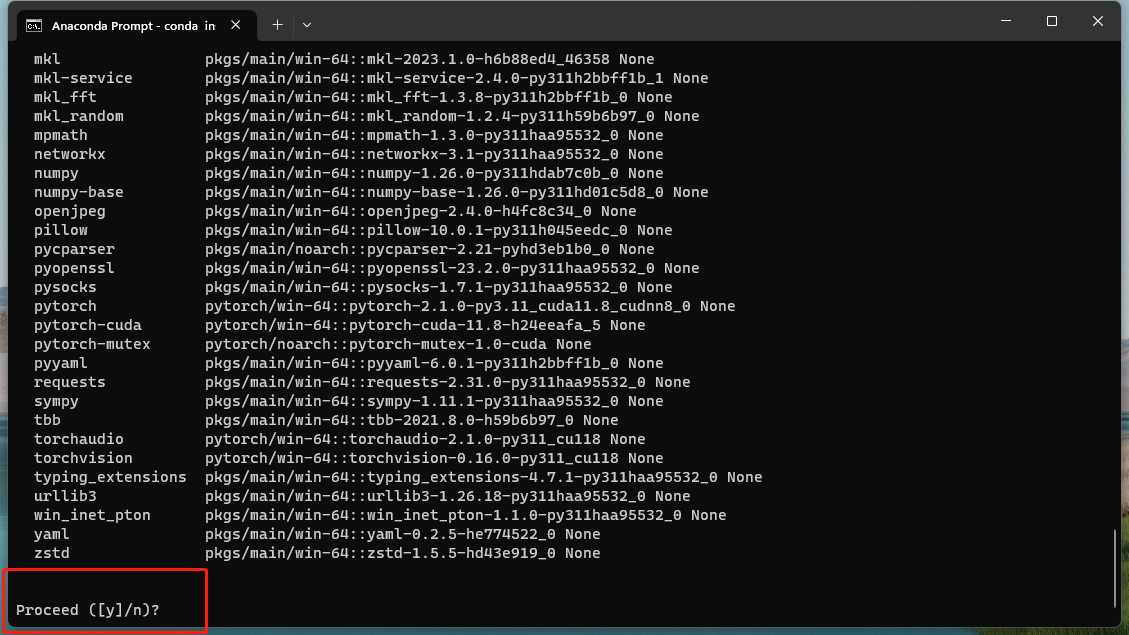Click the 'urllib3' package name
The height and width of the screenshot is (635, 1129).
click(x=65, y=496)
